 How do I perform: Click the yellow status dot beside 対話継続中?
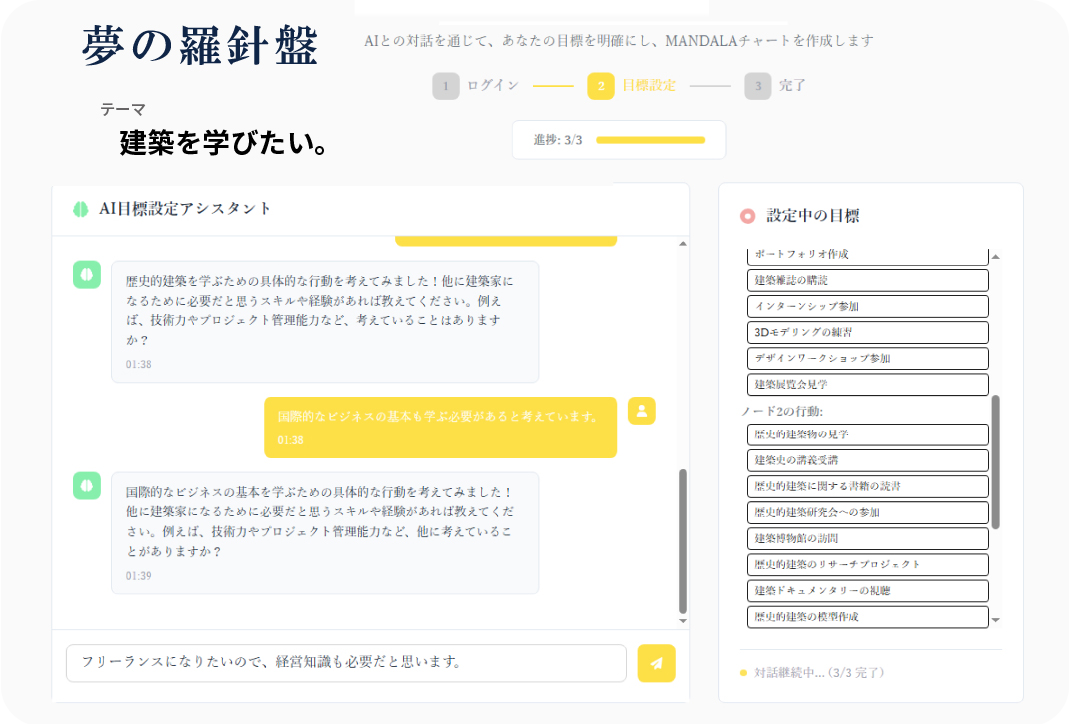pos(743,673)
